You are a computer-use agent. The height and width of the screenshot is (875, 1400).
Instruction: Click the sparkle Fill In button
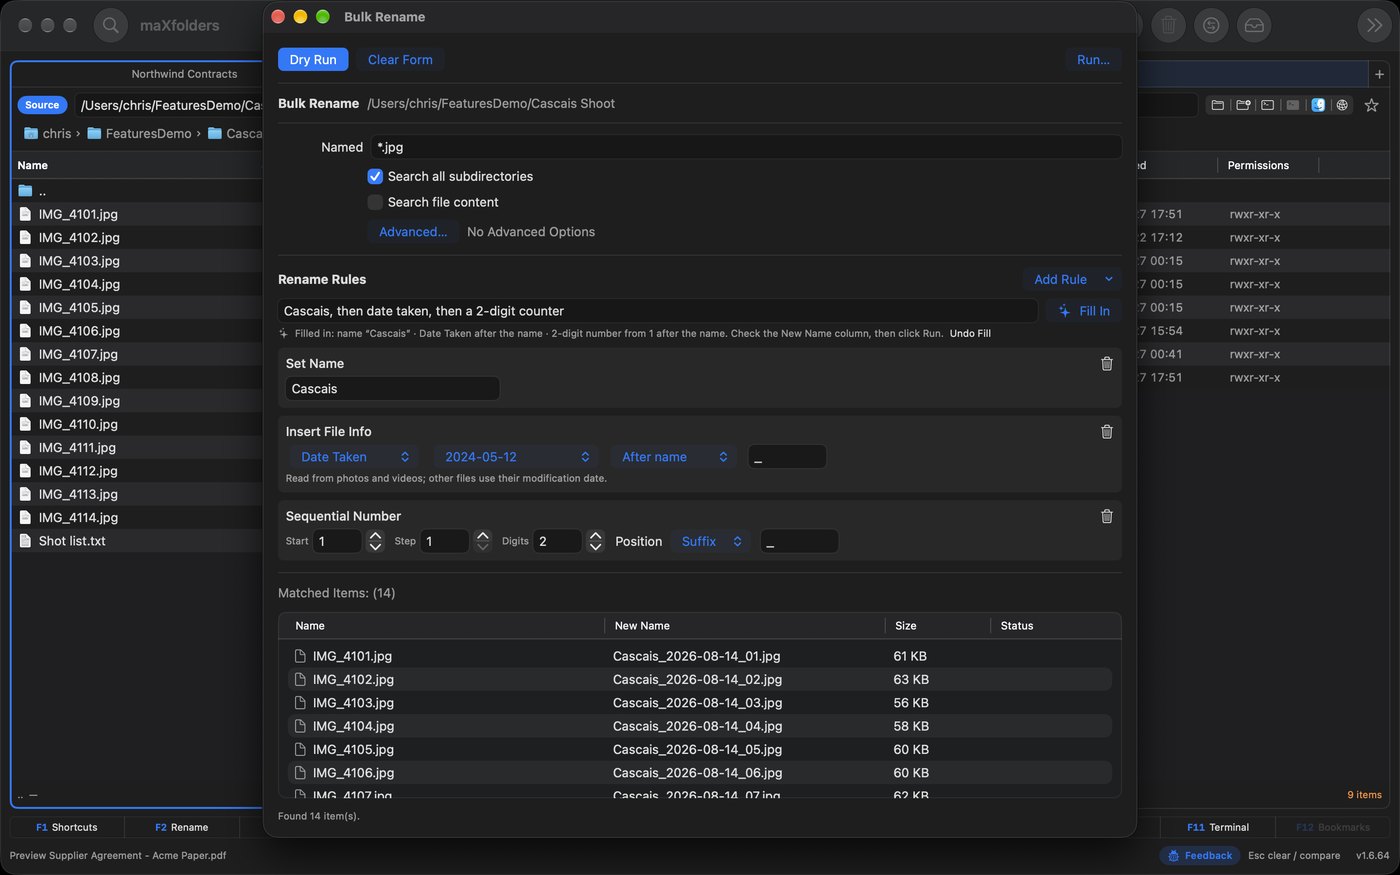coord(1084,311)
